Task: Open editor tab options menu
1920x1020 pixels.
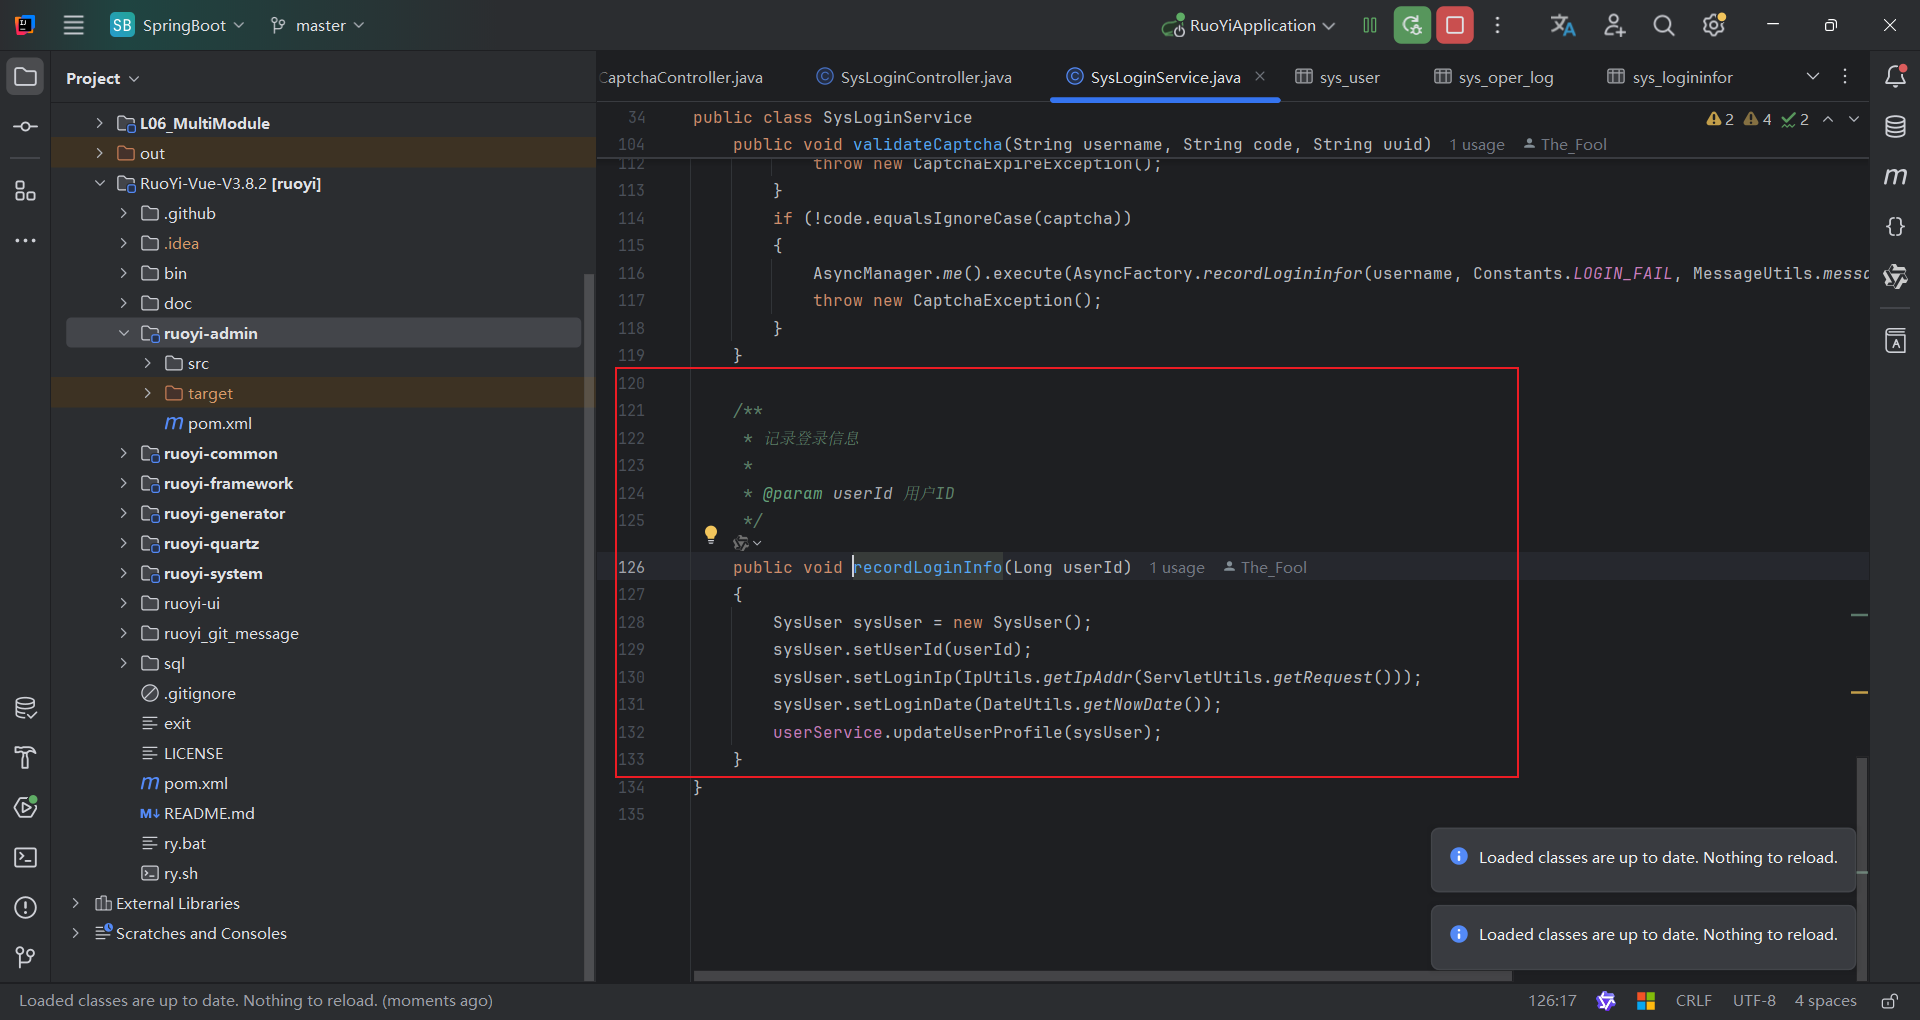Action: coord(1845,77)
